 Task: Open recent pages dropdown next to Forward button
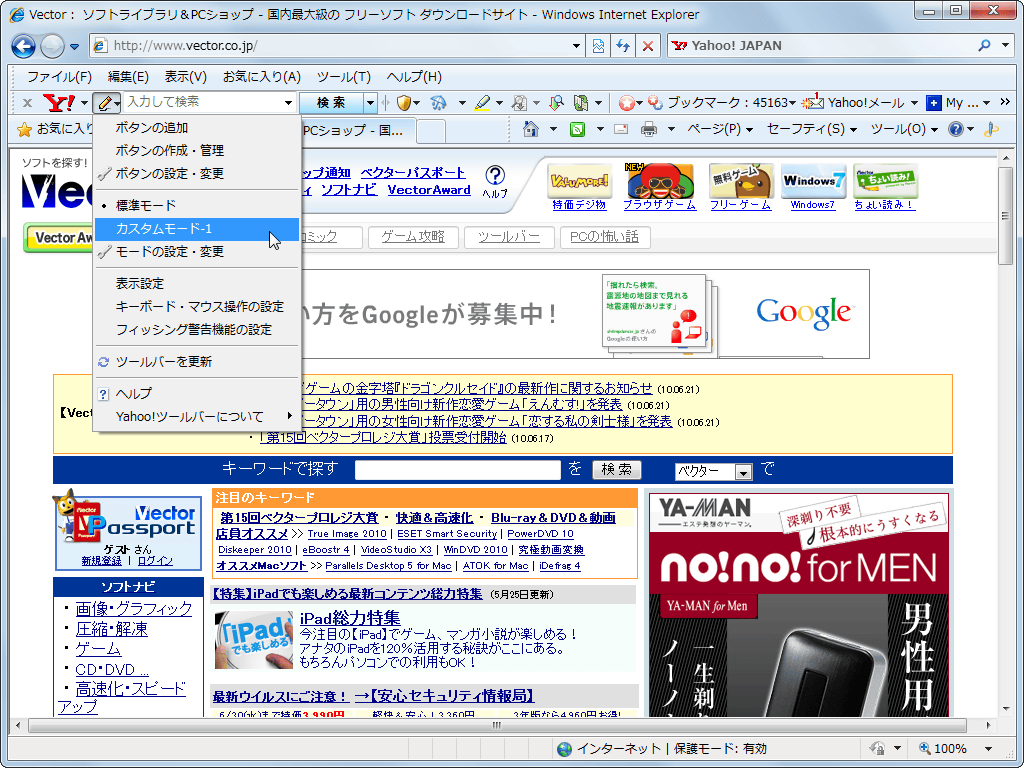74,47
